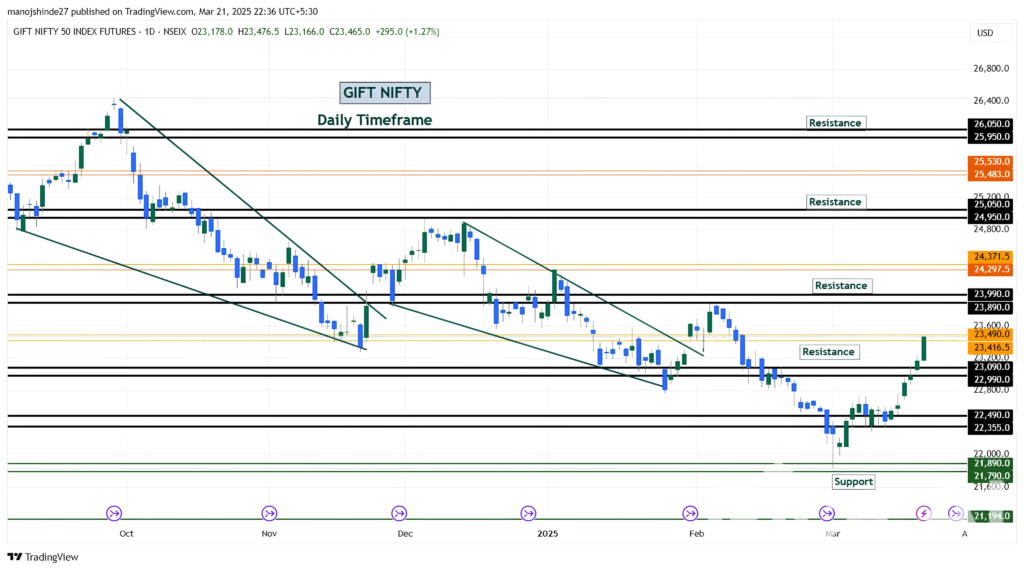Click the orange 24,297.5 price label

pyautogui.click(x=991, y=269)
